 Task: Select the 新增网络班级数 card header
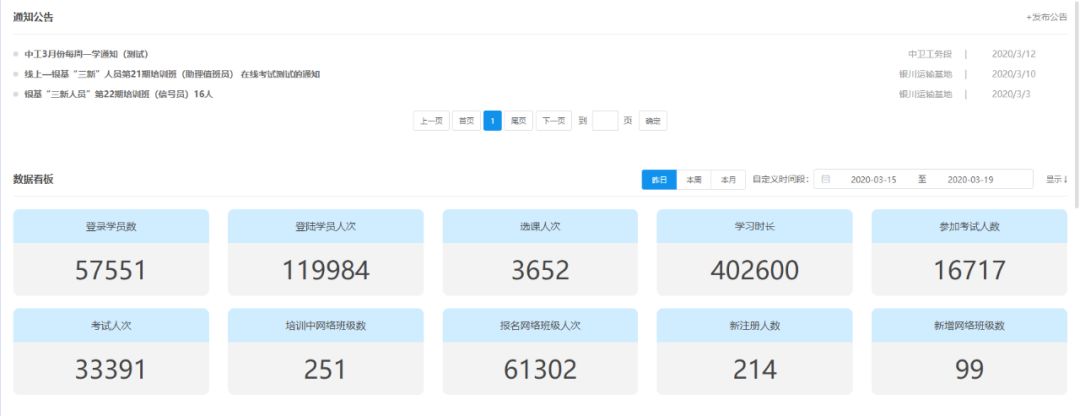[x=969, y=325]
